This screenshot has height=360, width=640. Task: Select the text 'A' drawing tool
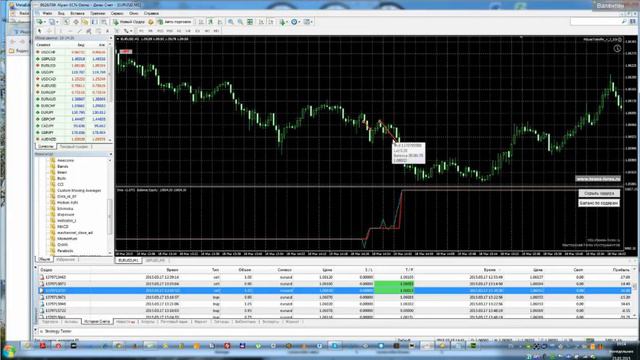[107, 31]
